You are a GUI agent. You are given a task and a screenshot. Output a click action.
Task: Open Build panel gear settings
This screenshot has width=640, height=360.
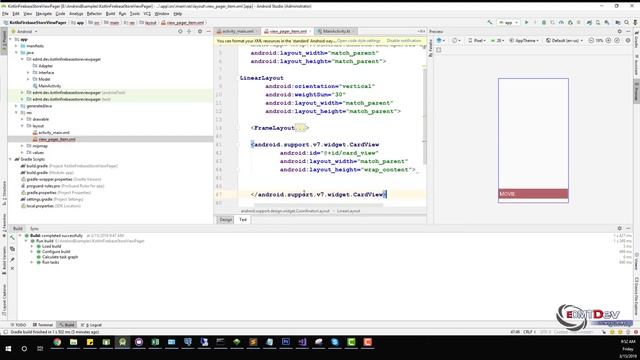pyautogui.click(x=619, y=229)
